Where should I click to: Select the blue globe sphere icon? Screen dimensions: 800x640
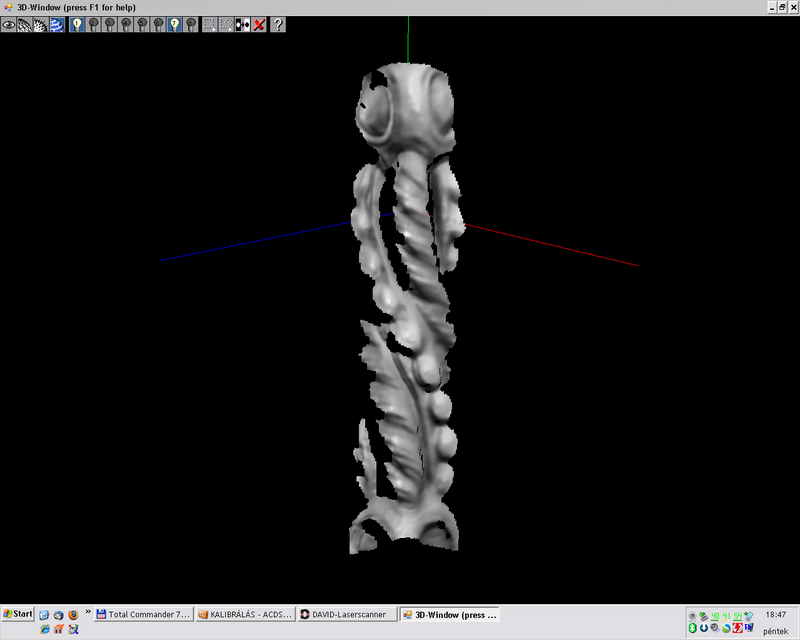tap(57, 24)
